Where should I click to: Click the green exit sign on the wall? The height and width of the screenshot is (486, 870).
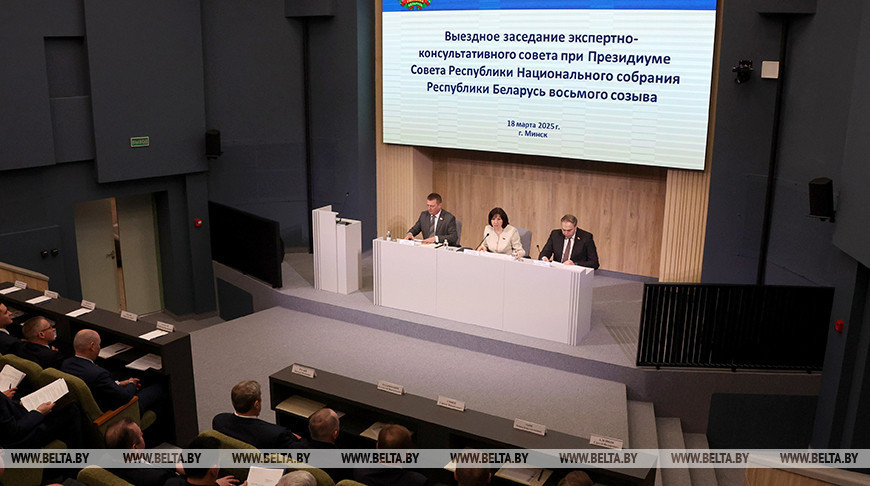(139, 141)
